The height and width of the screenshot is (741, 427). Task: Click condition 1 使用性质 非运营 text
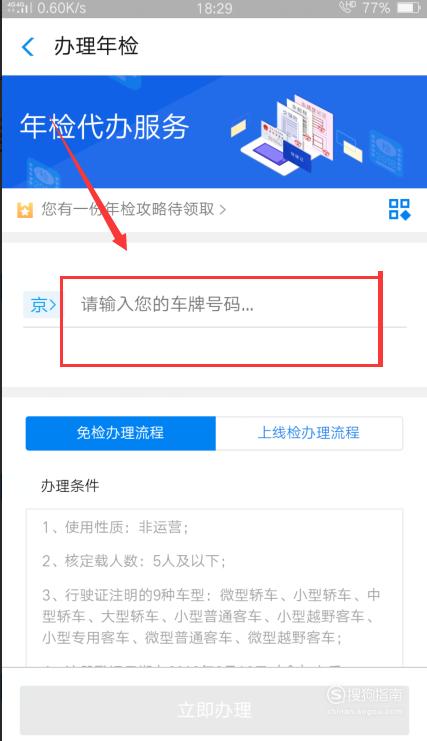pos(115,527)
